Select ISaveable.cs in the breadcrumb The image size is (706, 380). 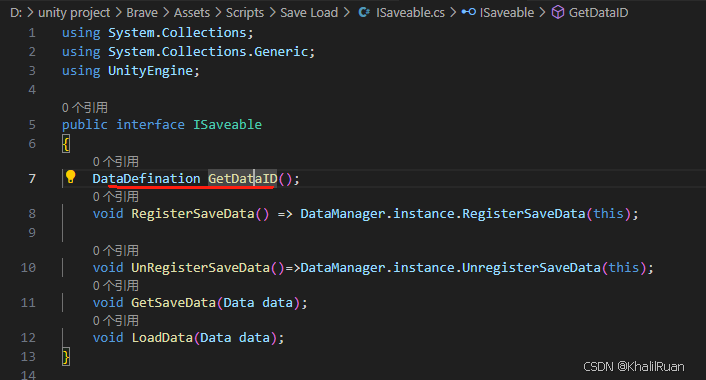(x=410, y=13)
